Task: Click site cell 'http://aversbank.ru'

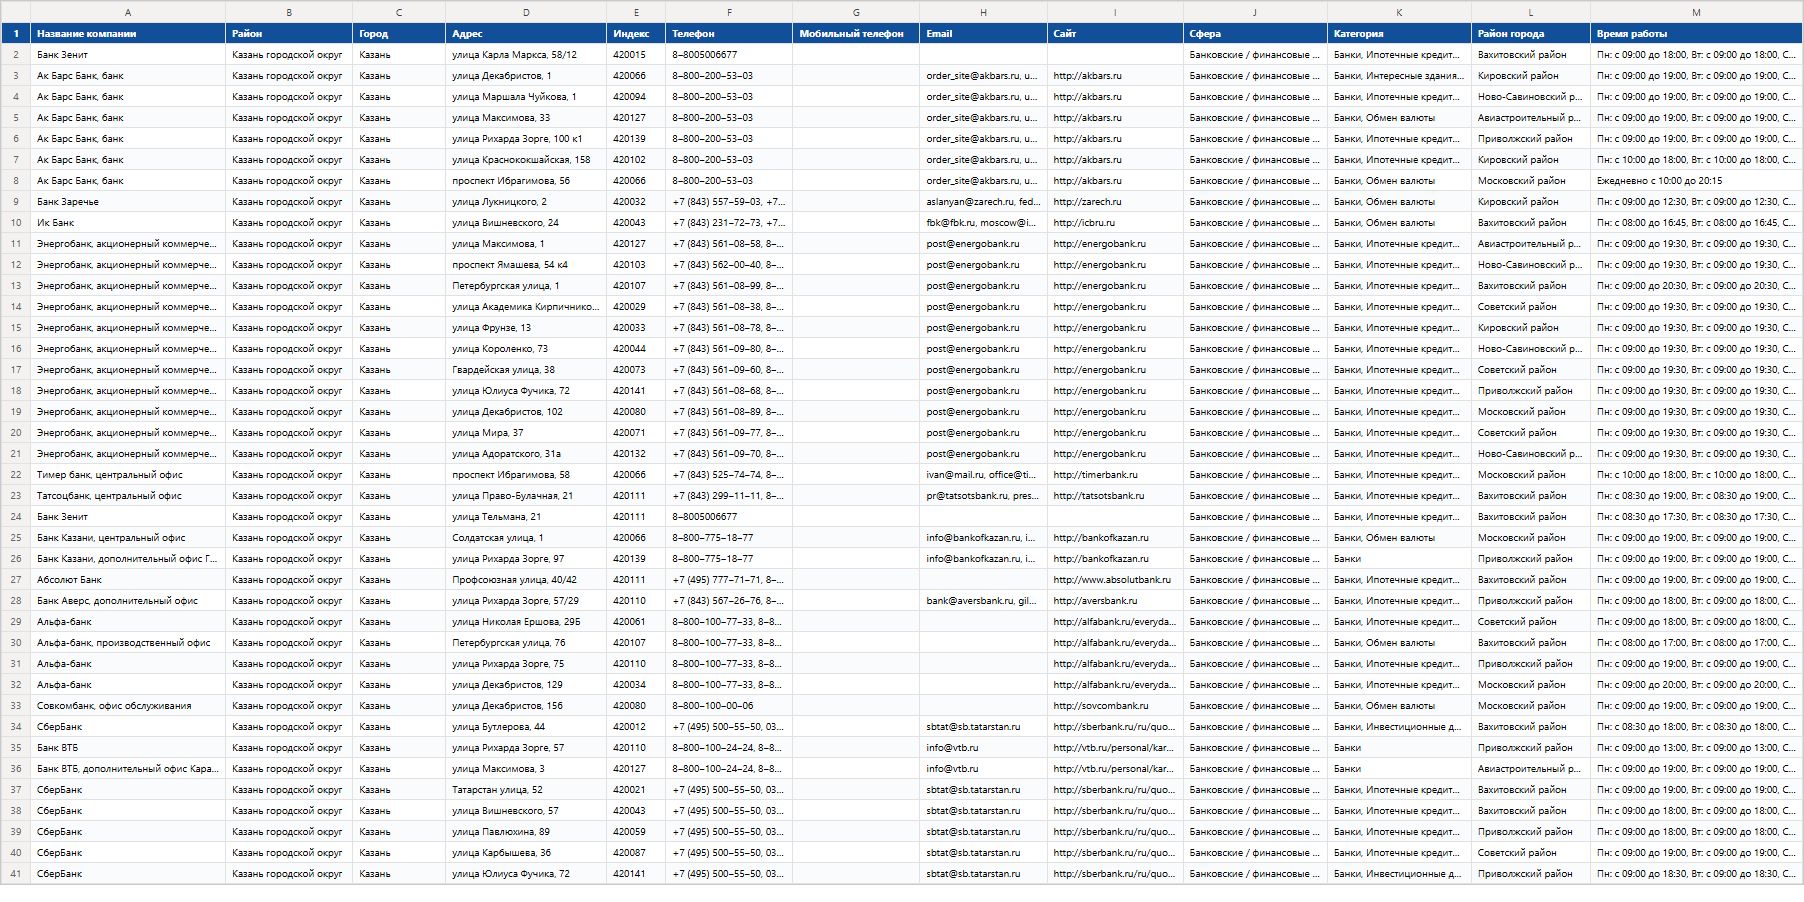Action: 1115,601
